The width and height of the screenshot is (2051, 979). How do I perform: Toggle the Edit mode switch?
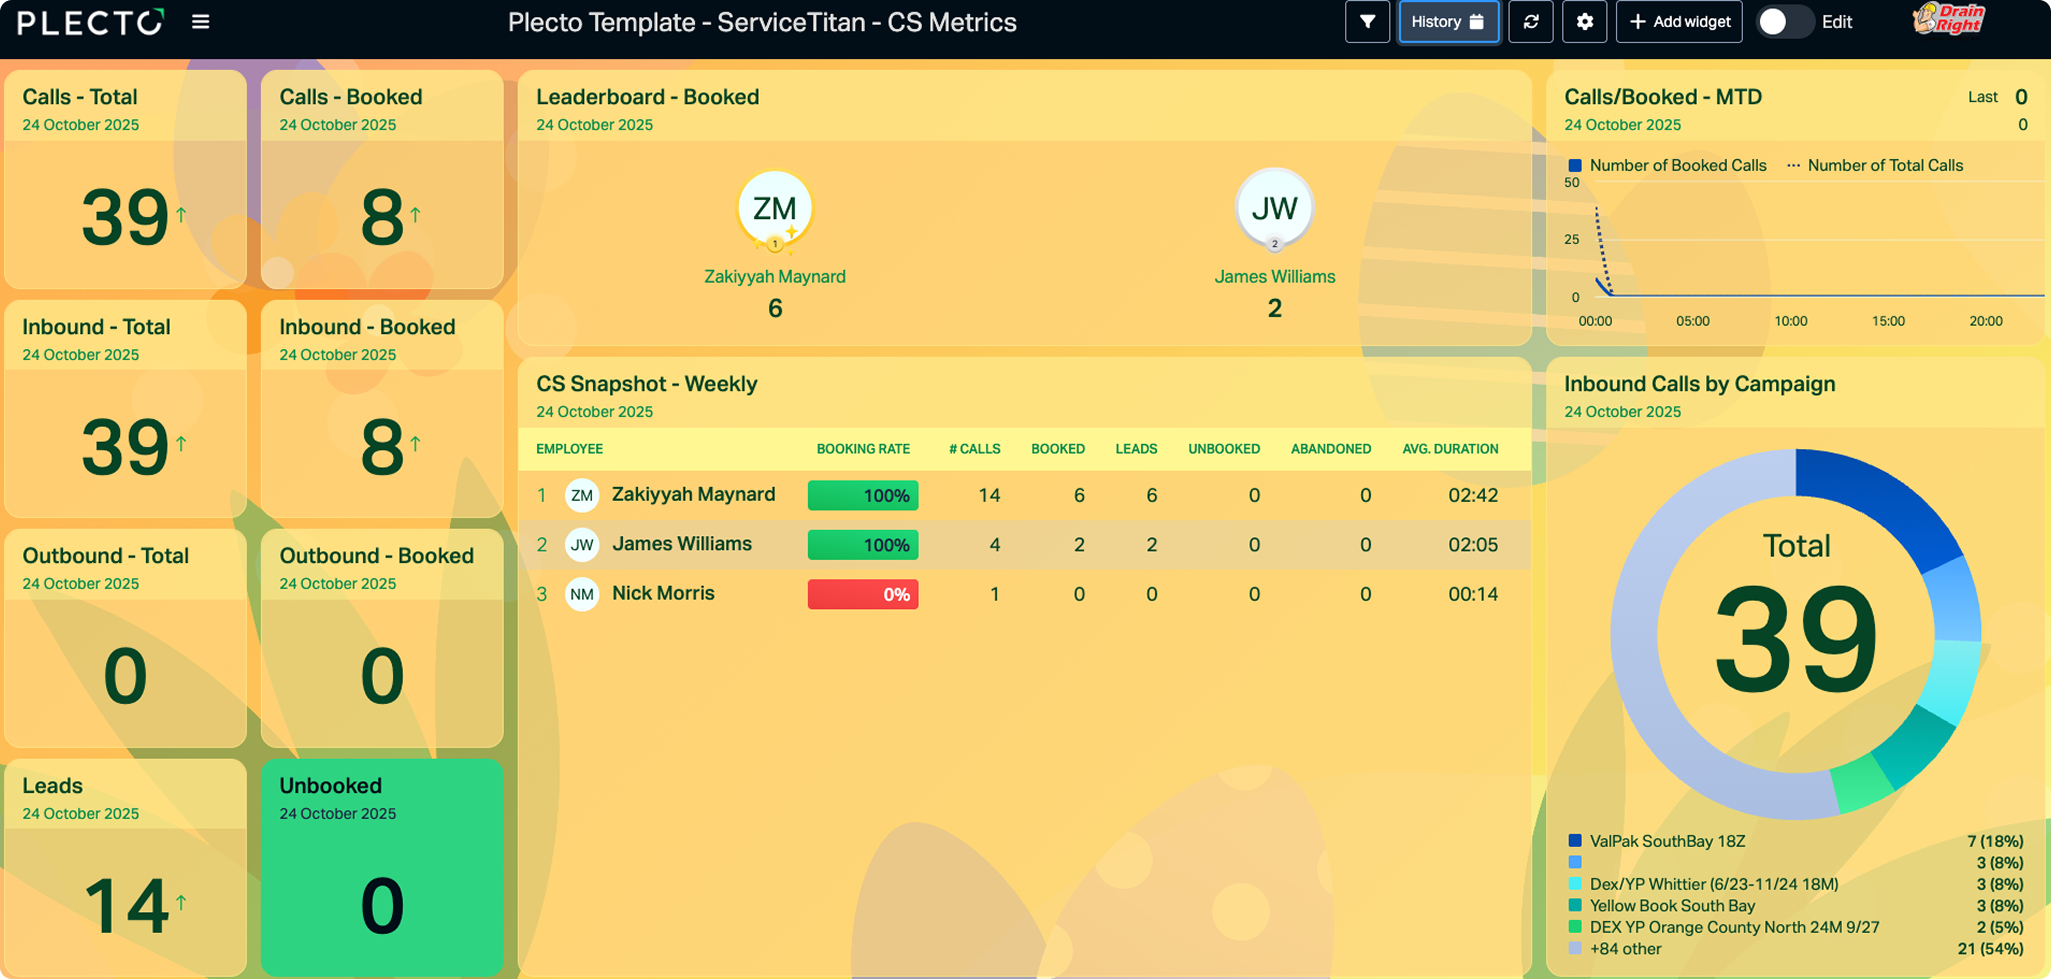click(x=1785, y=22)
